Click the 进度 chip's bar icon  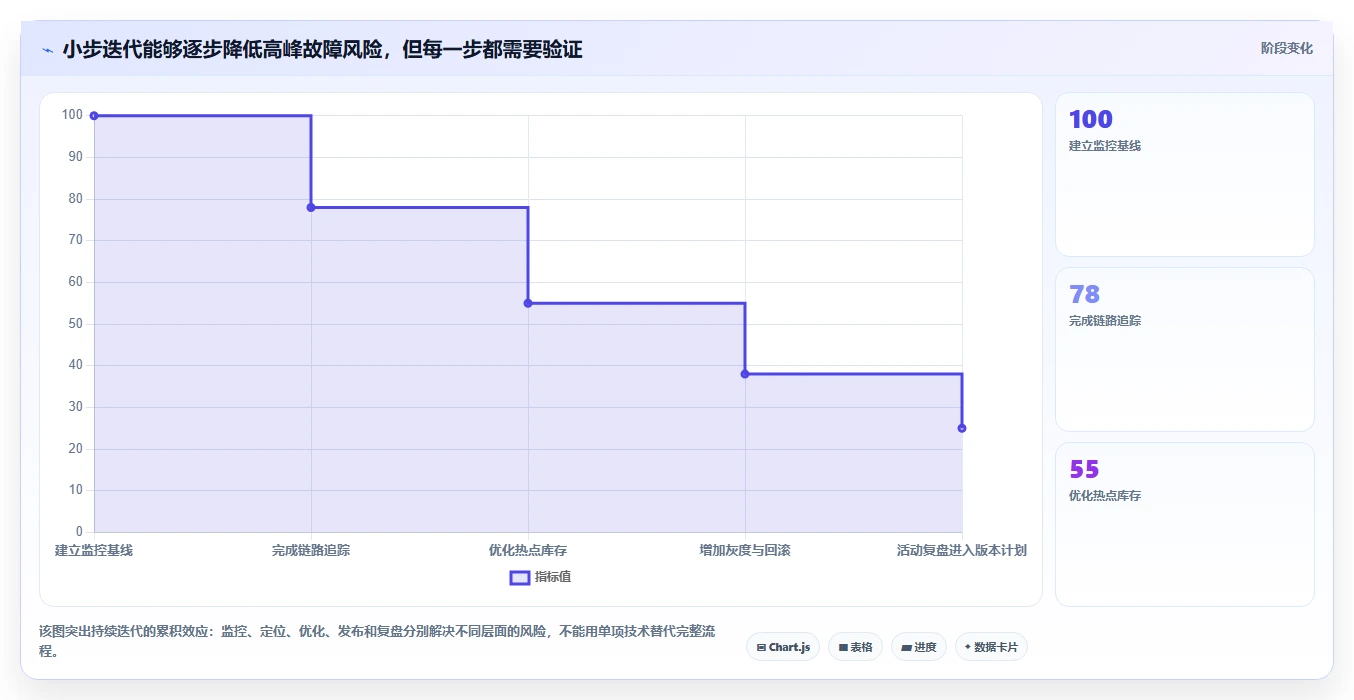point(906,648)
